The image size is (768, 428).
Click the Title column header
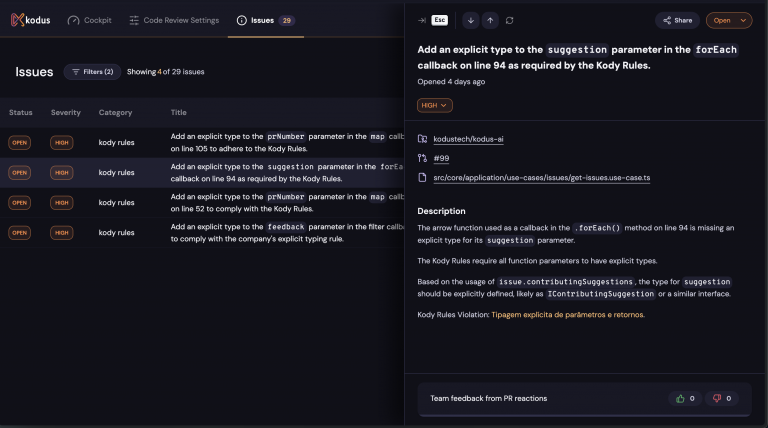tap(178, 113)
